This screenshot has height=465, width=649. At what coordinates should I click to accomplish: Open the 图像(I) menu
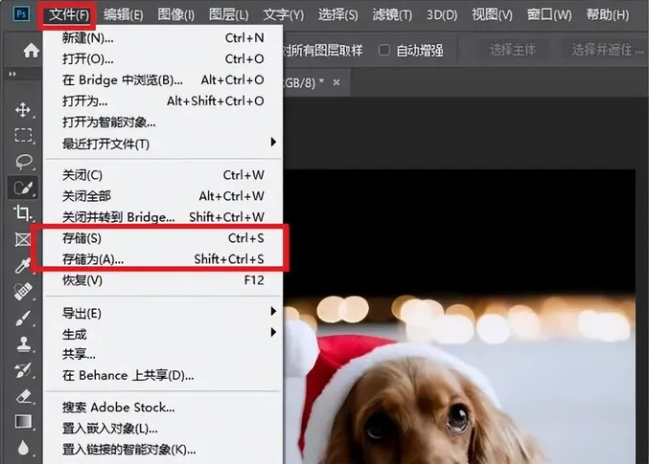176,15
